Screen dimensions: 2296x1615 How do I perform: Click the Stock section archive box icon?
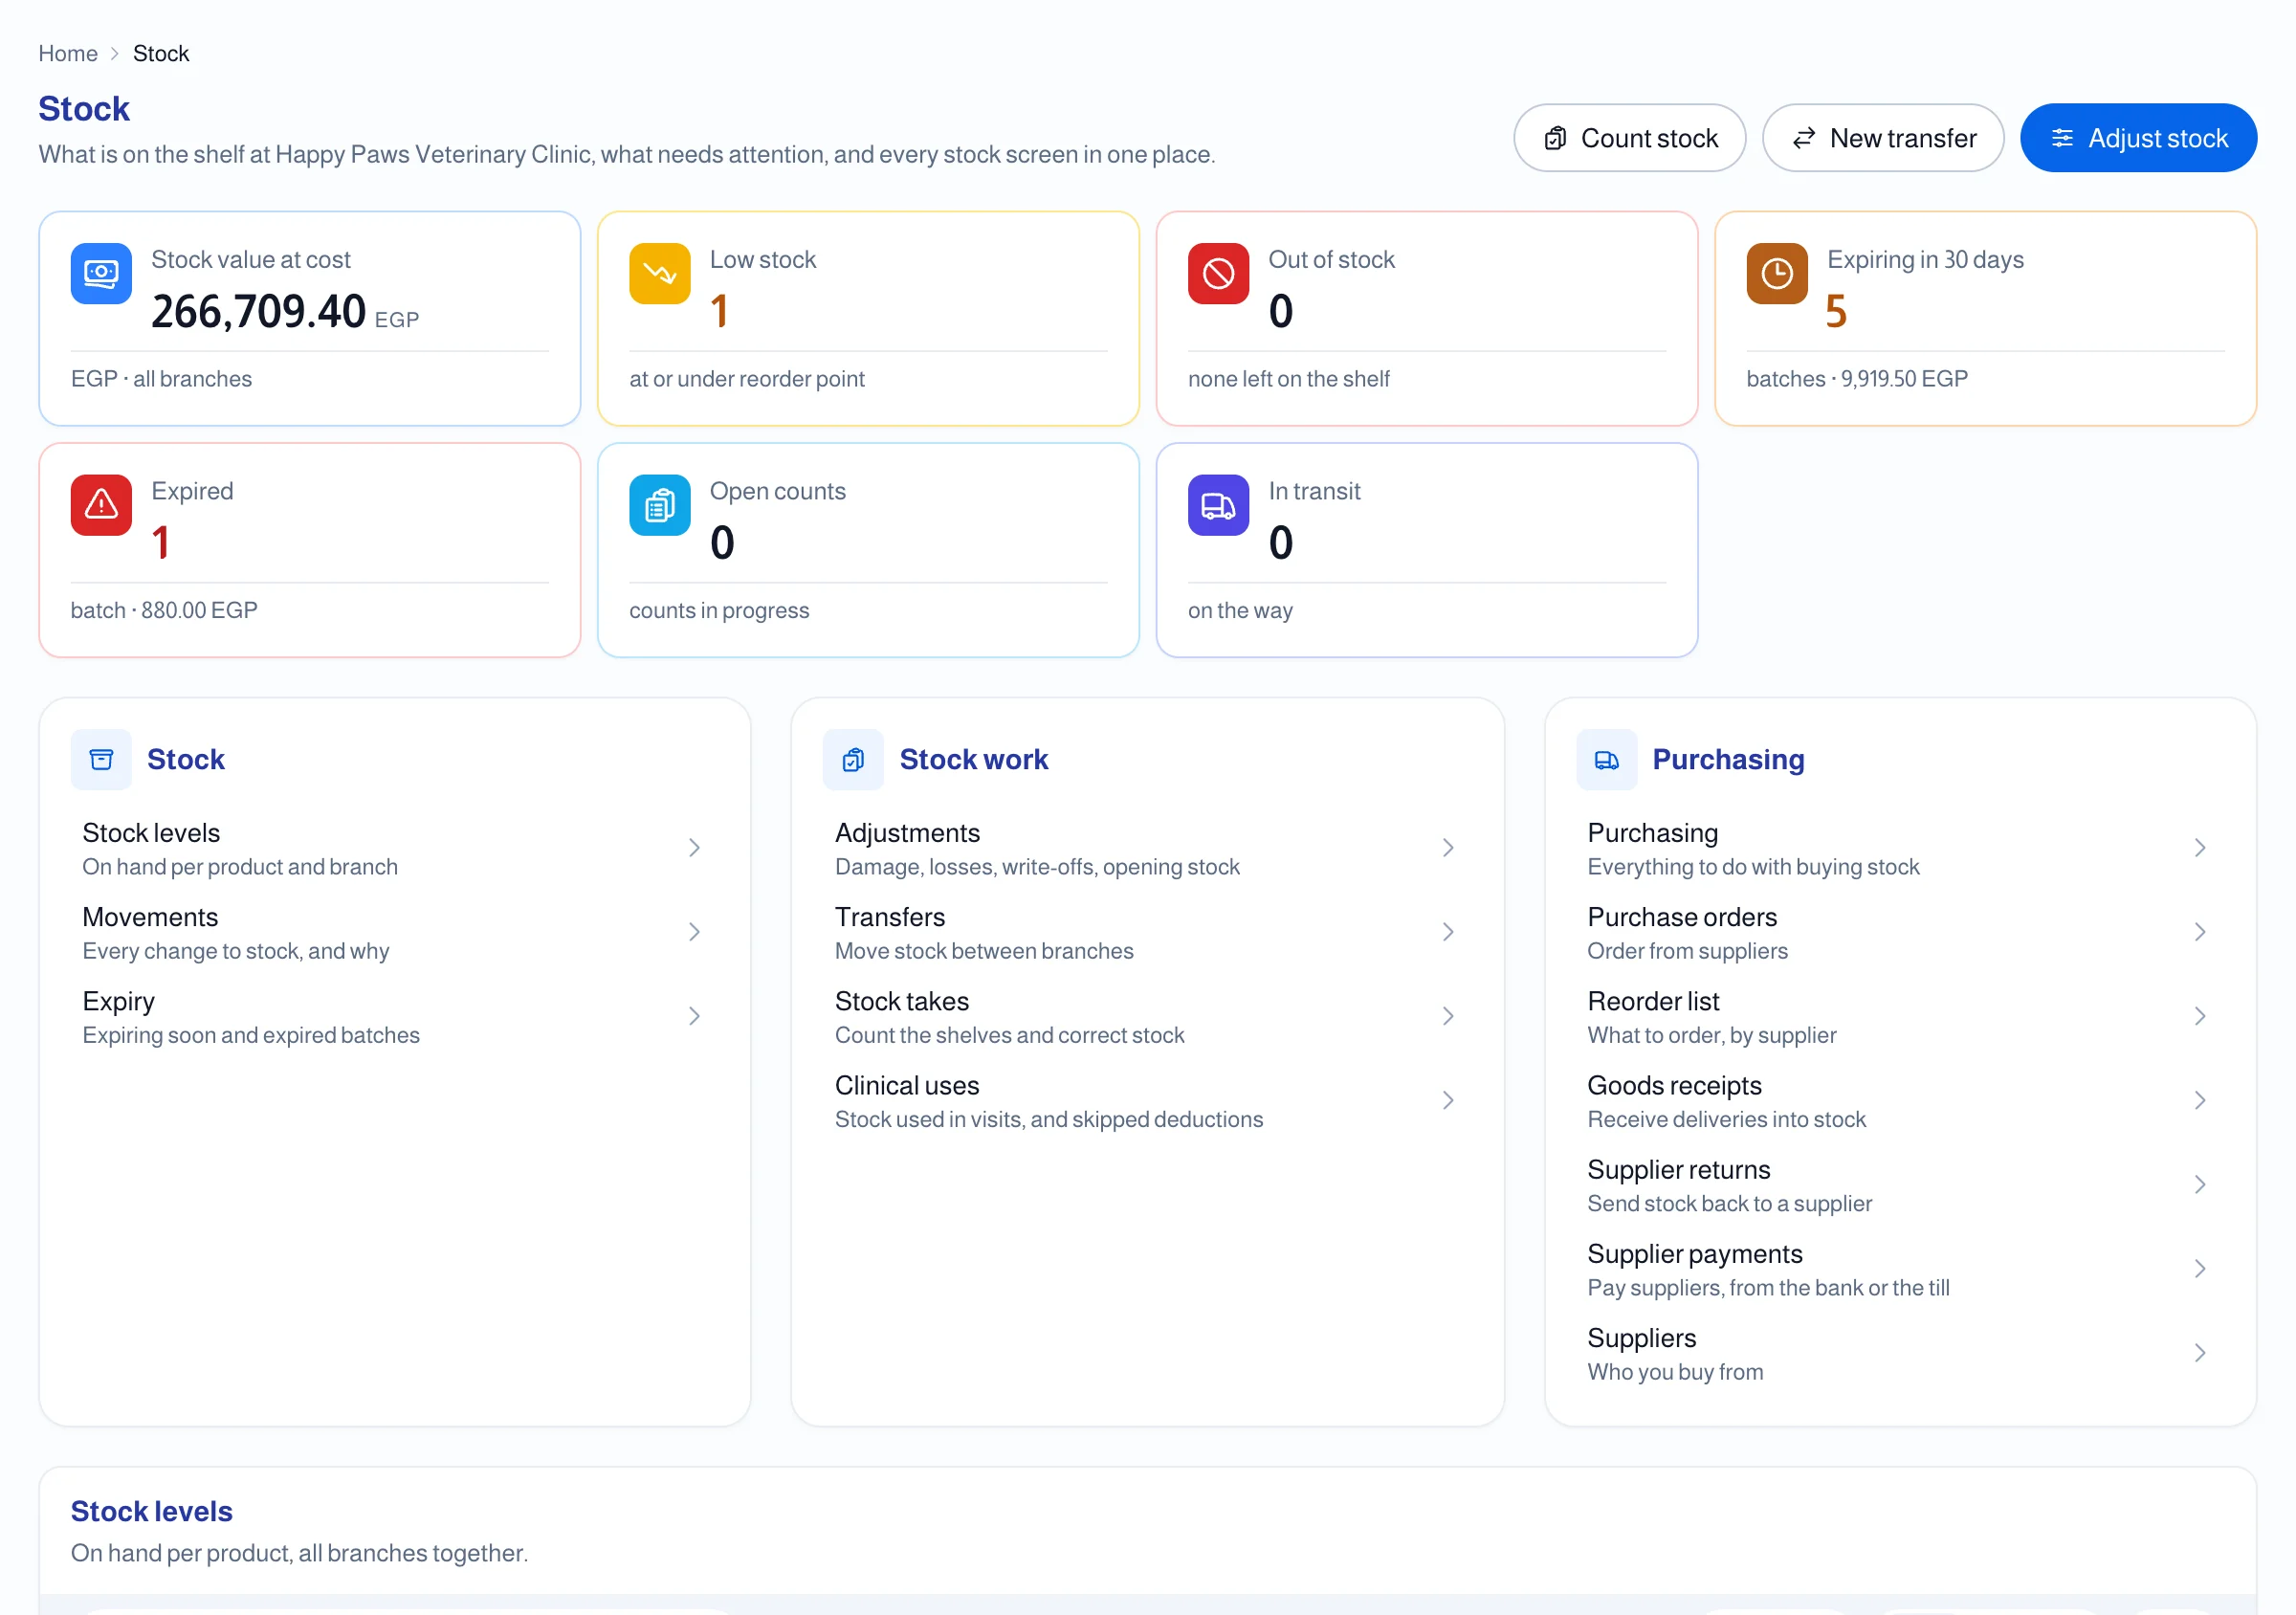tap(101, 760)
